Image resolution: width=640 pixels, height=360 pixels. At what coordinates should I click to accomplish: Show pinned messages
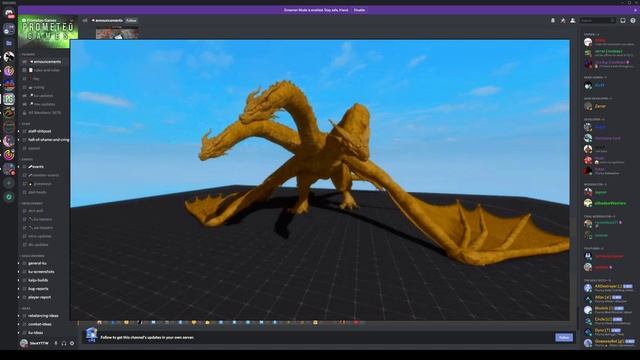(563, 20)
